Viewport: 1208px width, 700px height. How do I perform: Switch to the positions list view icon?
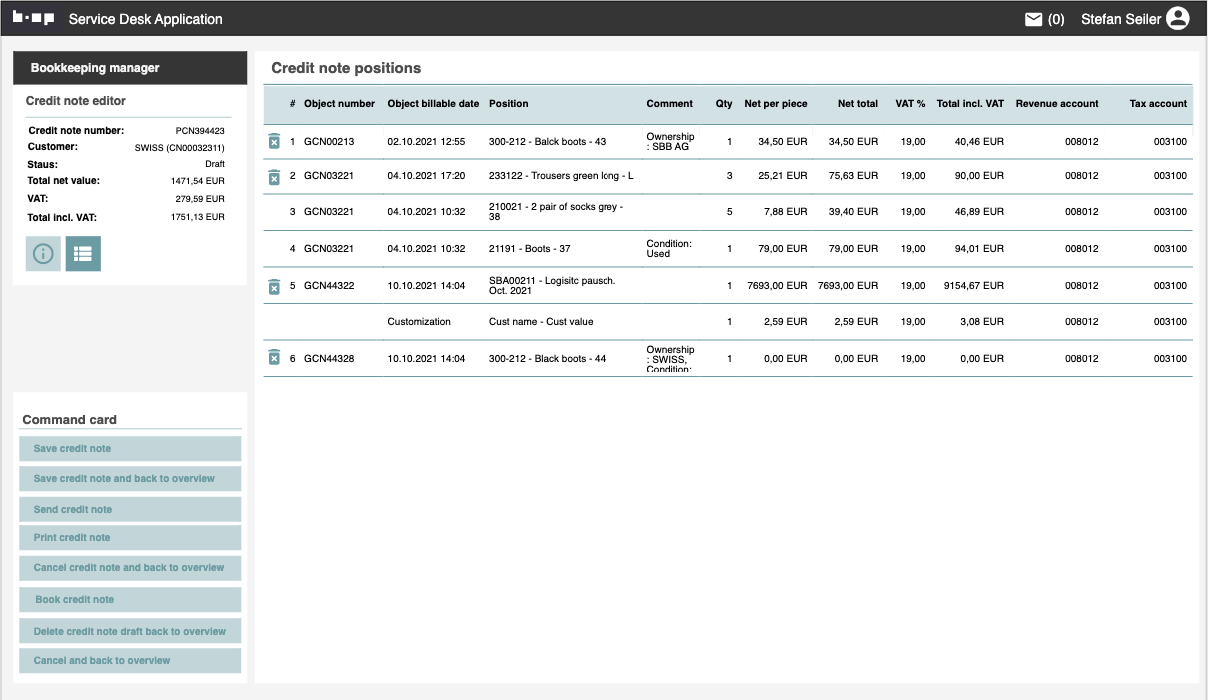[x=83, y=254]
